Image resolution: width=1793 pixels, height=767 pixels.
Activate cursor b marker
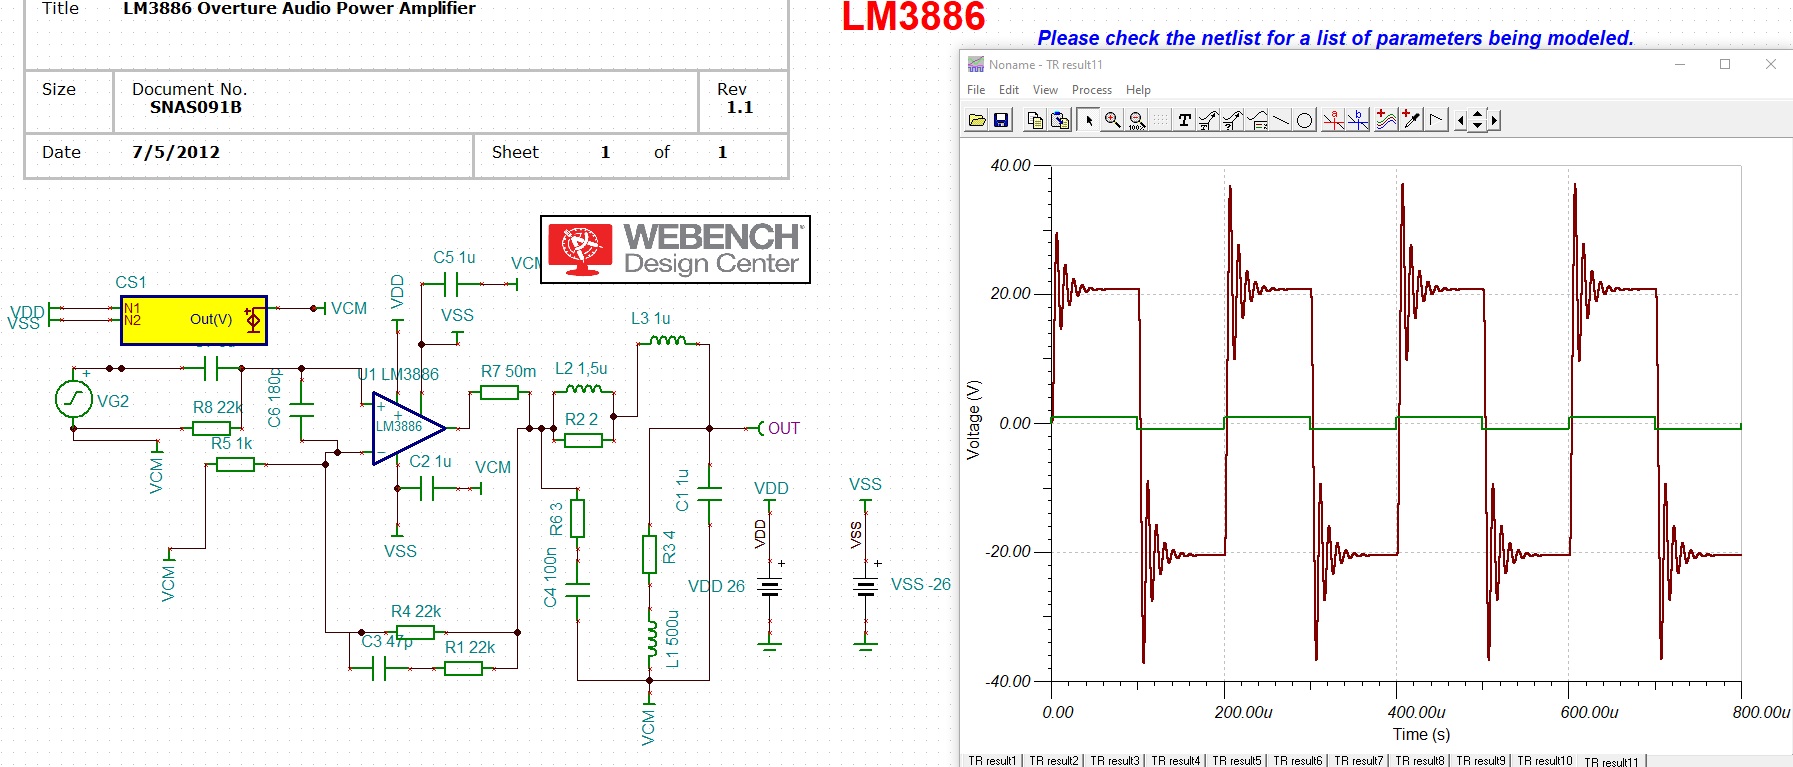[x=1357, y=120]
